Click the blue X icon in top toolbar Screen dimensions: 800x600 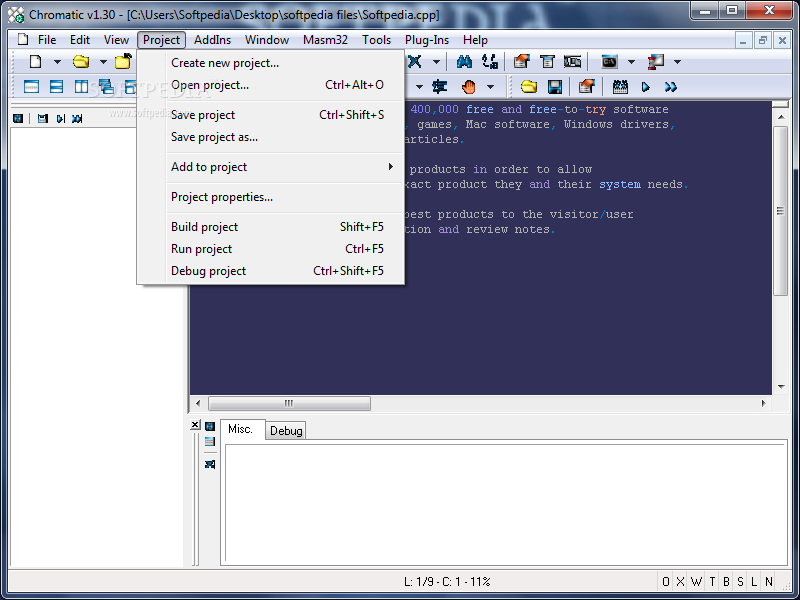tap(414, 62)
